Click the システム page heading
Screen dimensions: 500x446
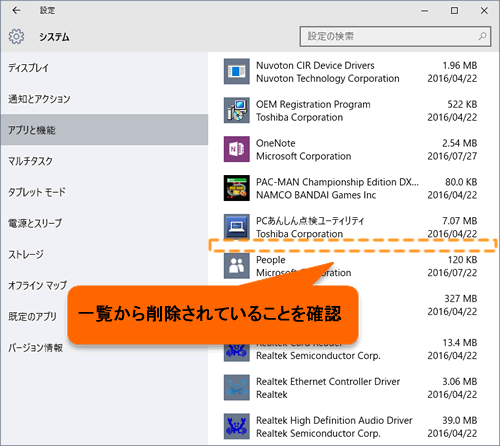pos(54,37)
